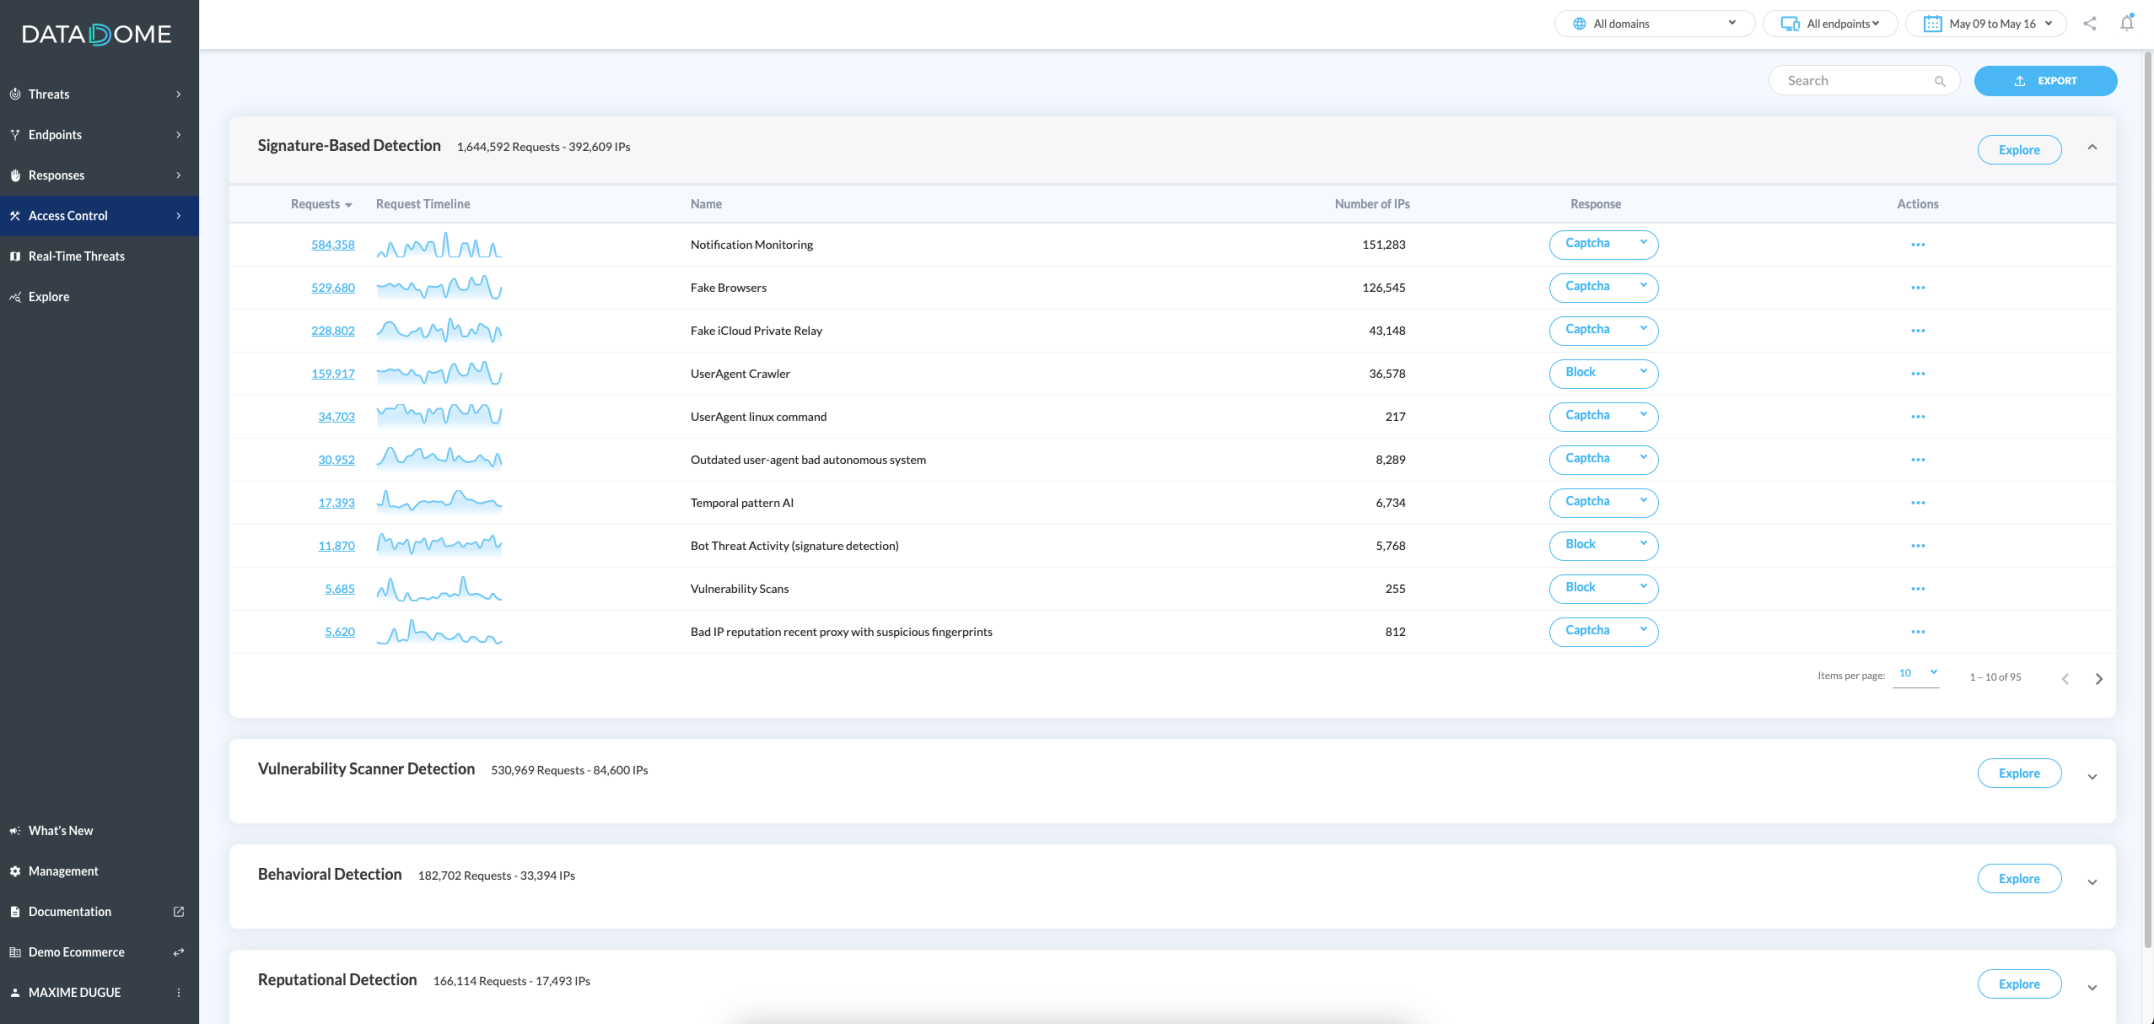
Task: Click Explore for Reputational Detection
Action: (2019, 984)
